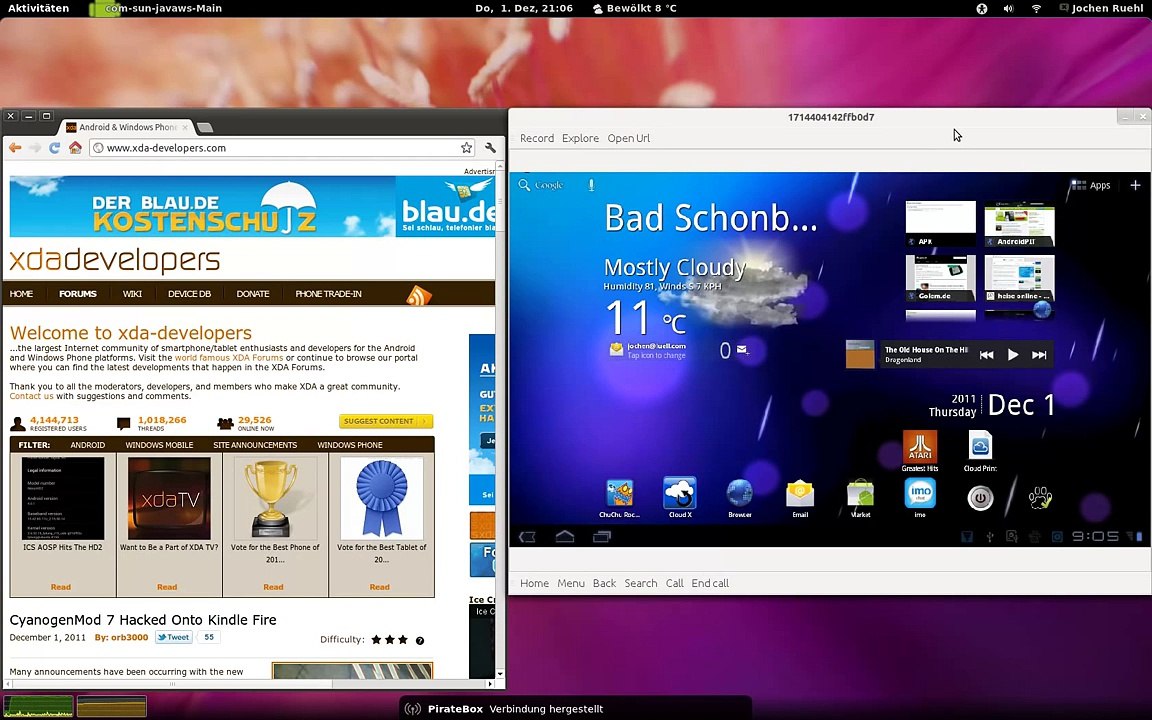Skip to previous track in music widget
Screen dimensions: 1152x720
987,355
